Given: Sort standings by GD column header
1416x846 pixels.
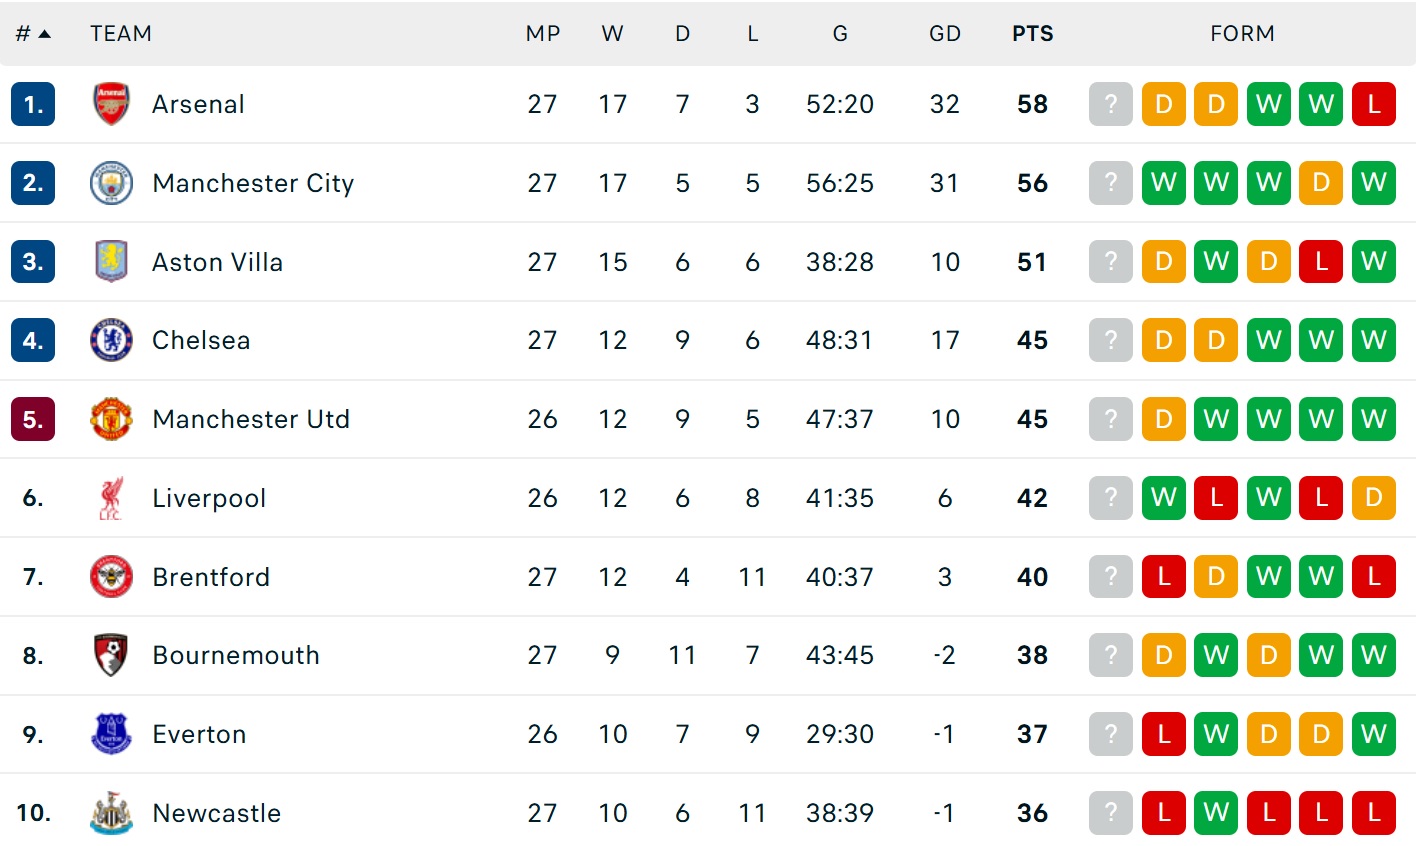Looking at the screenshot, I should coord(944,34).
